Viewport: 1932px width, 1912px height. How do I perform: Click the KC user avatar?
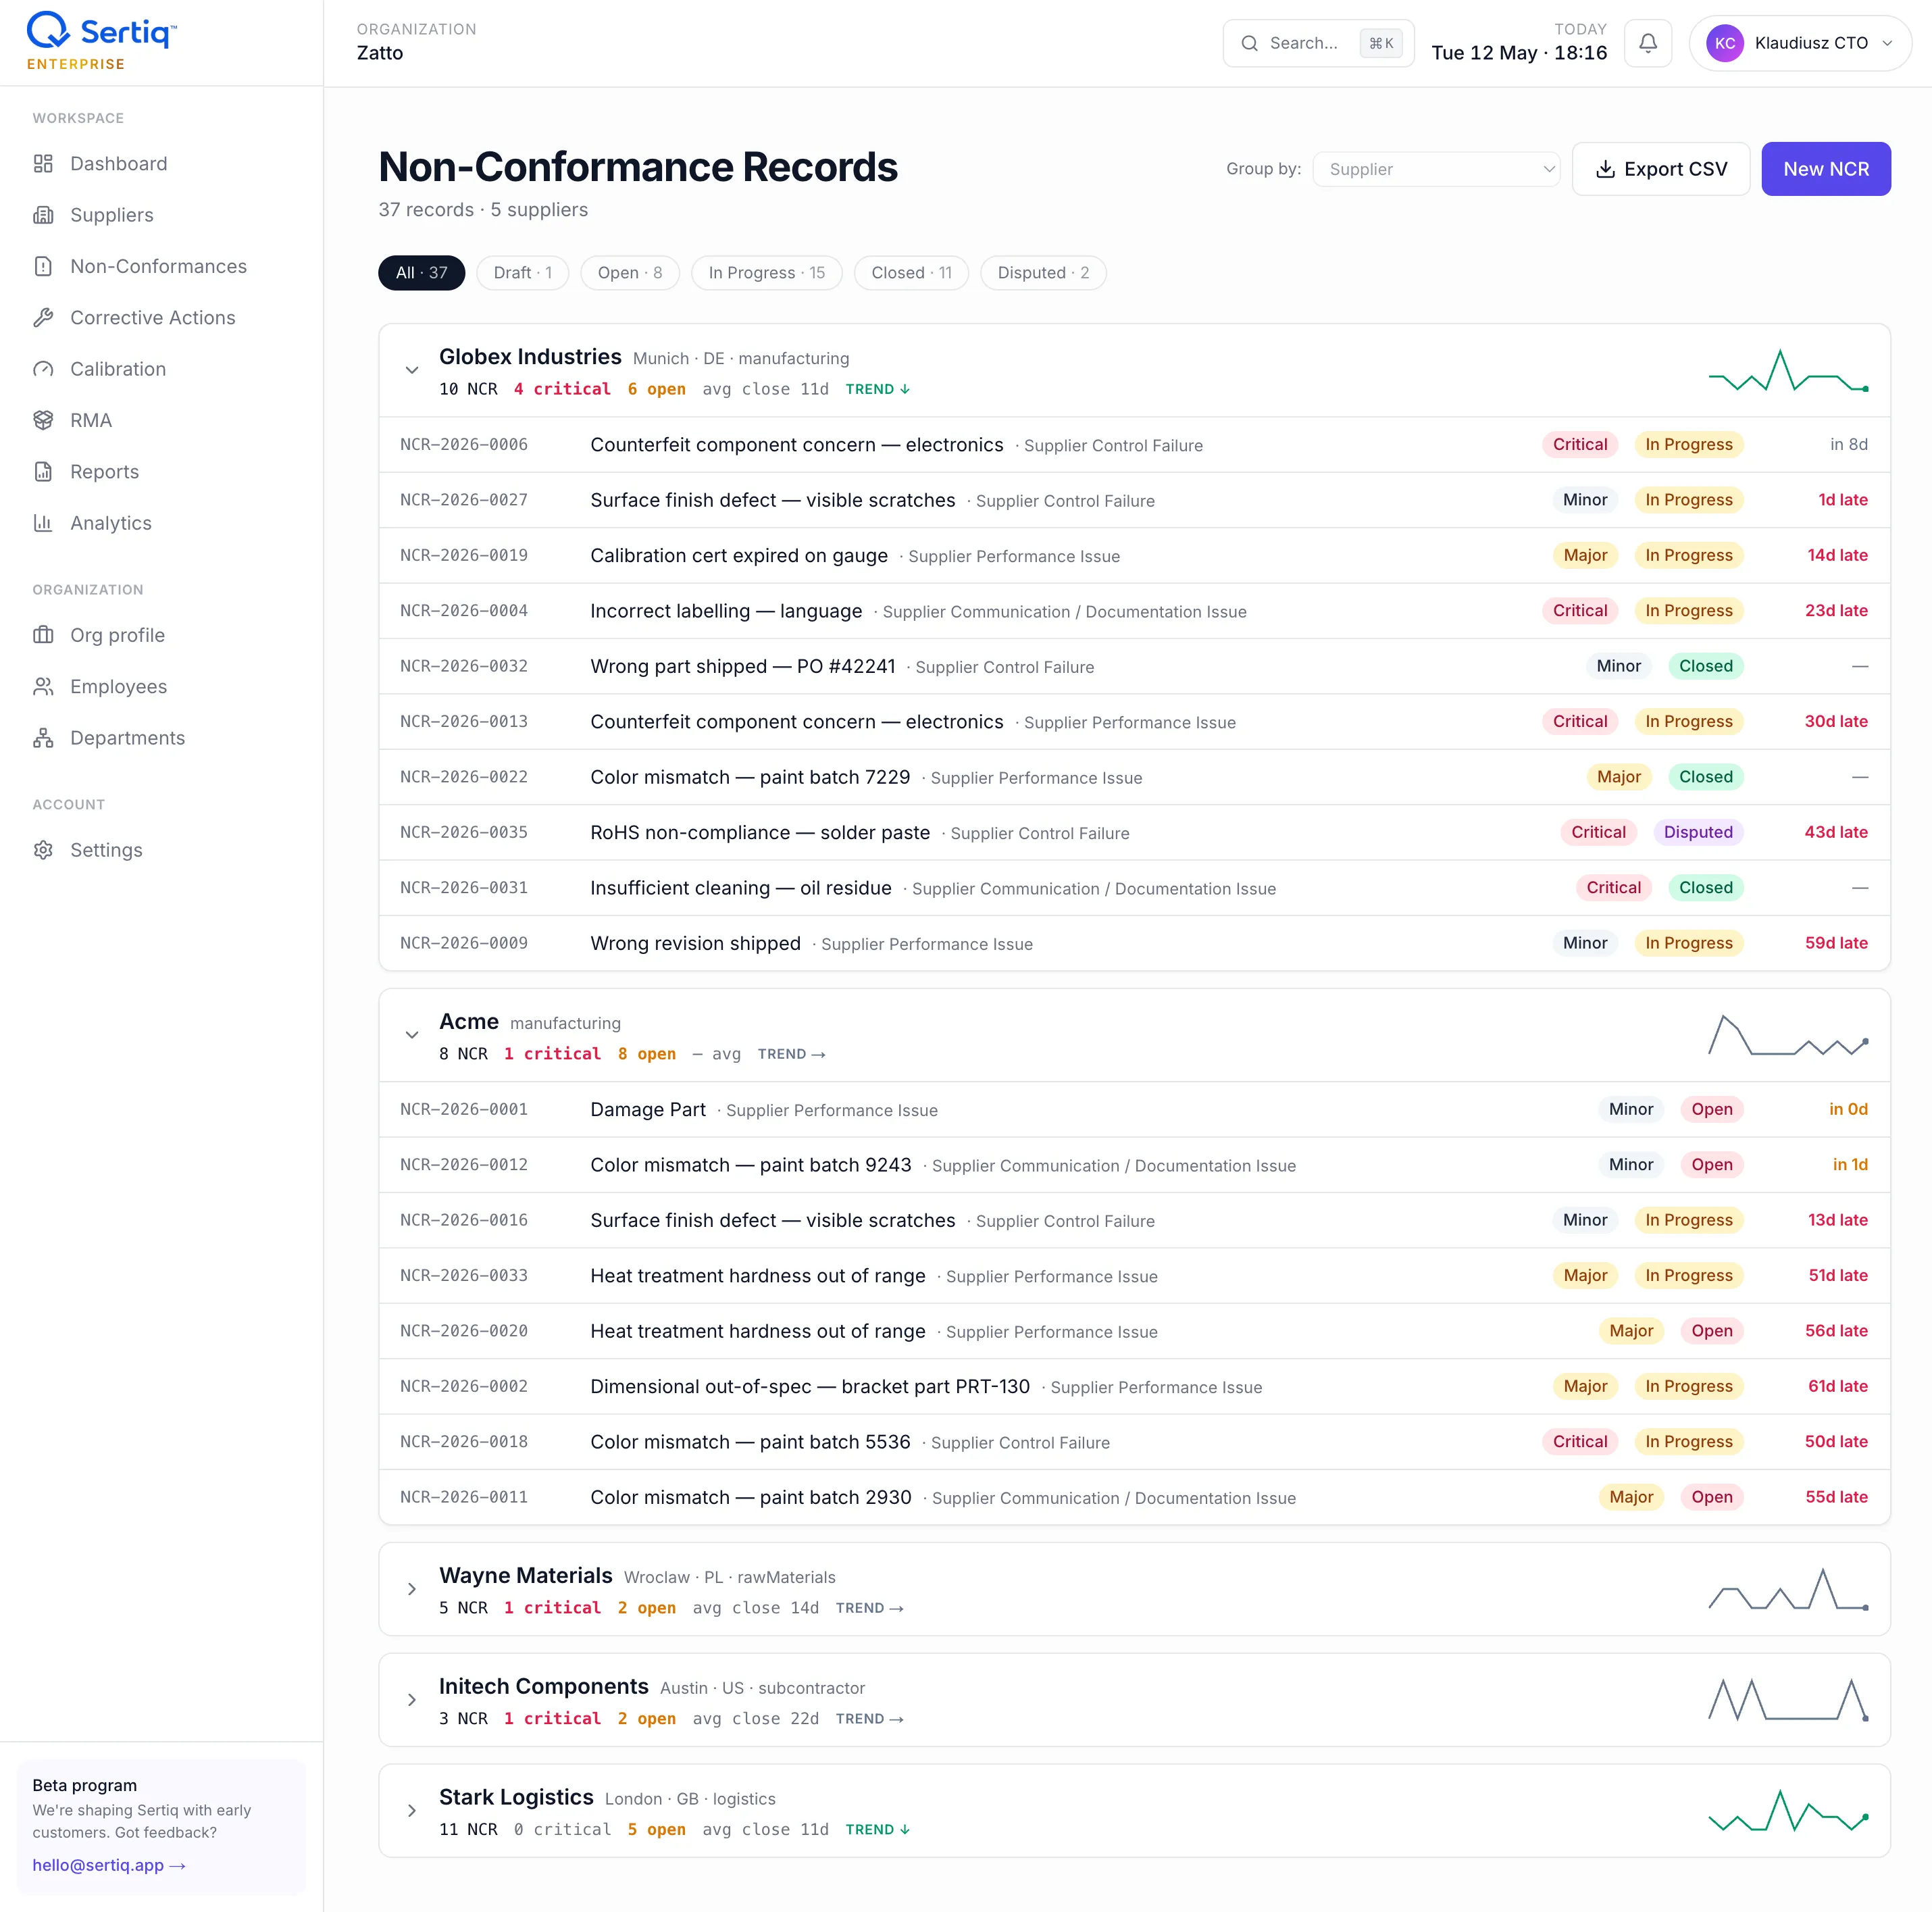click(1724, 43)
